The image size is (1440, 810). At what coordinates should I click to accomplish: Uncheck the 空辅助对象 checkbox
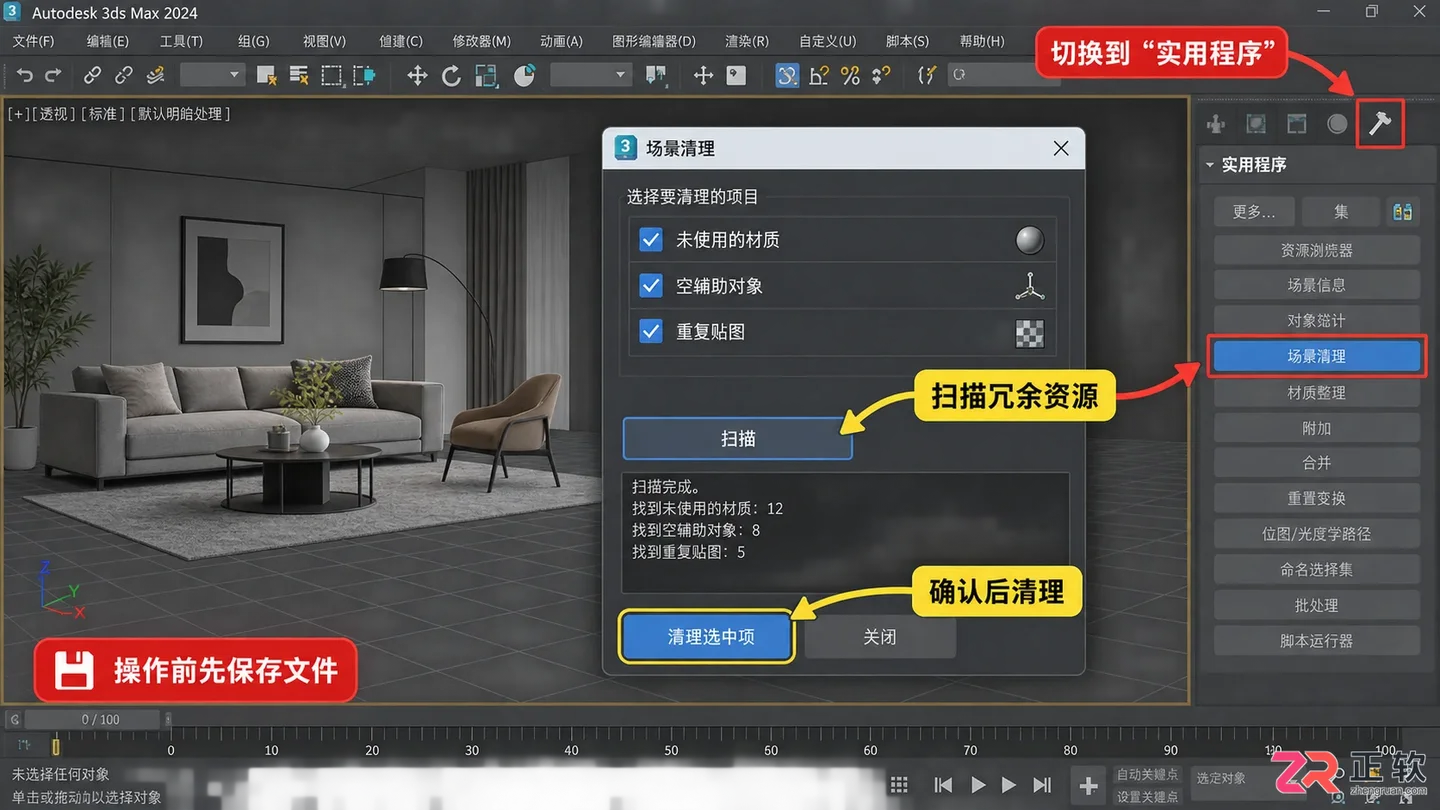651,286
